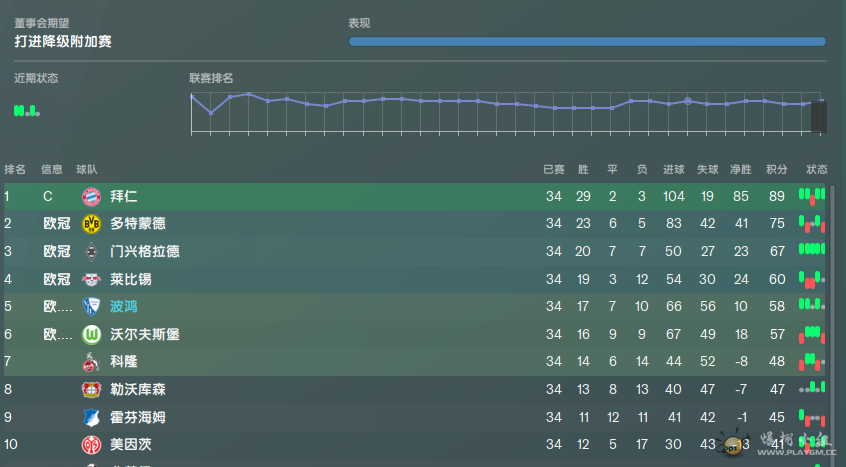The image size is (846, 467).
Task: Click the Hoffenheim club badge
Action: click(92, 417)
